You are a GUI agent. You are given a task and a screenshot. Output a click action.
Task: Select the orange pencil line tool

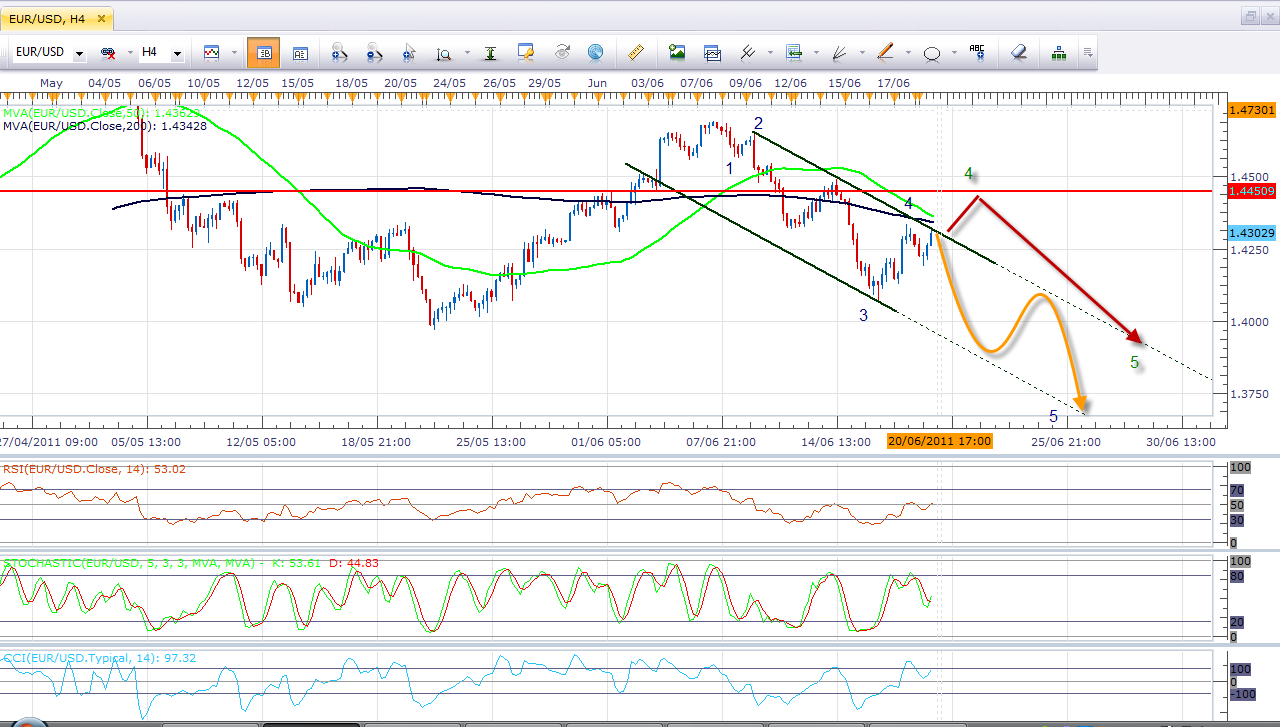(x=885, y=52)
